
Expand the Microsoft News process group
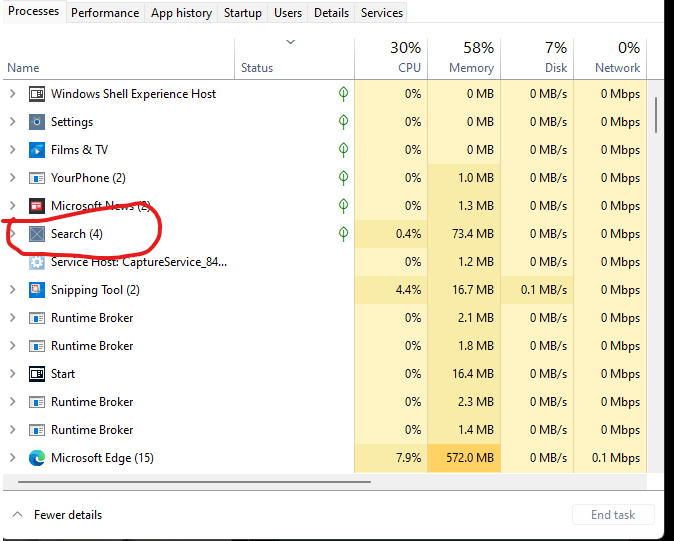pyautogui.click(x=12, y=206)
